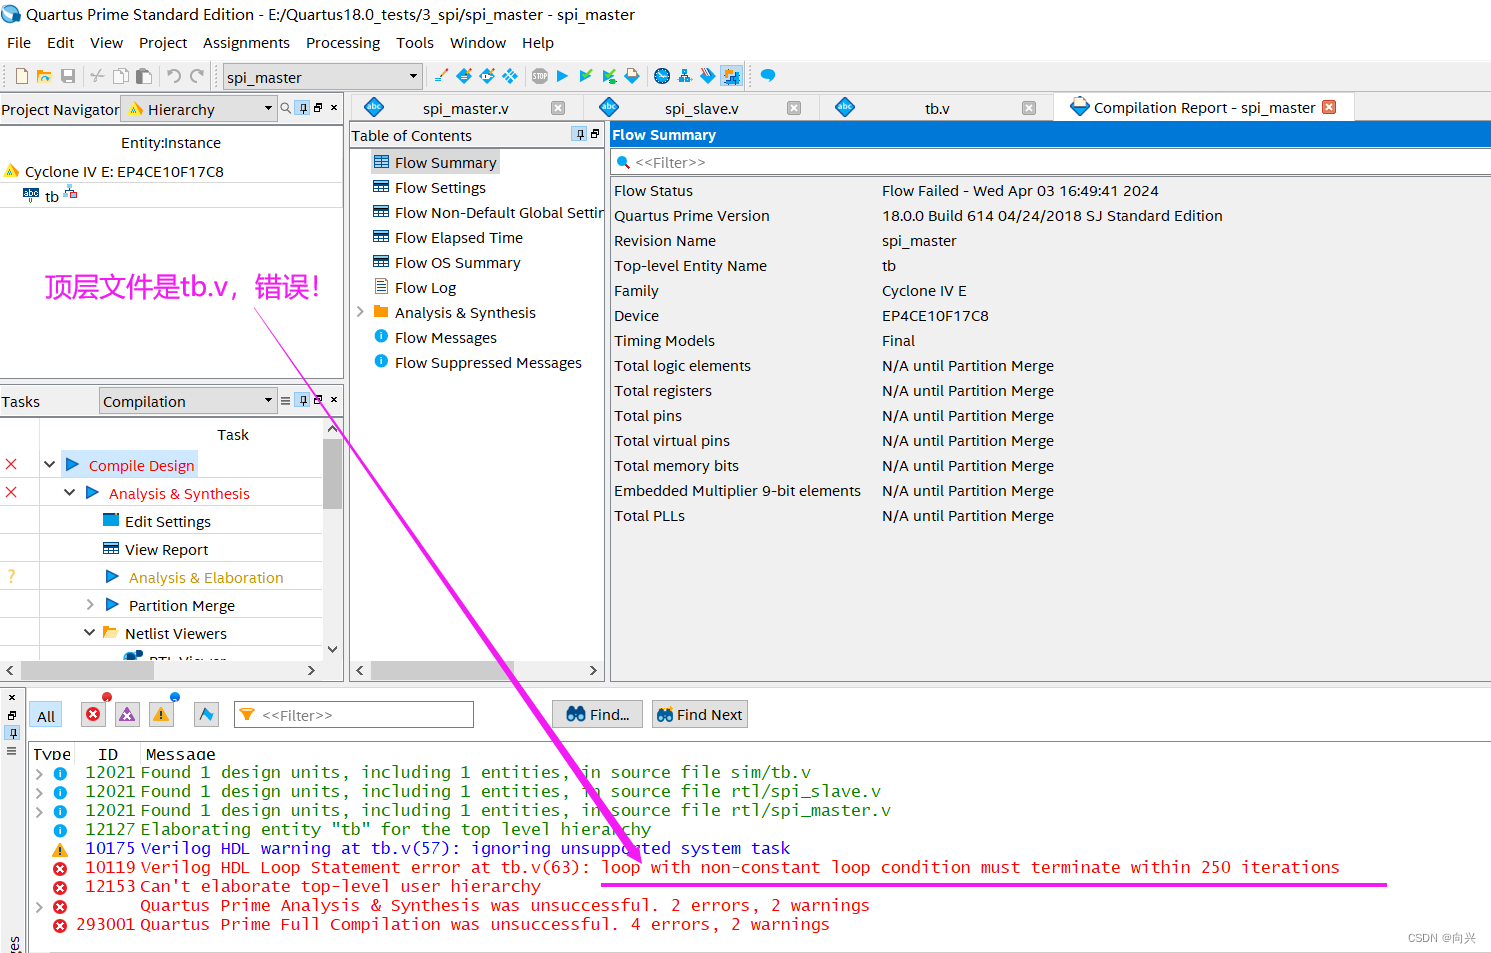This screenshot has width=1491, height=953.
Task: Save the current file
Action: [68, 76]
